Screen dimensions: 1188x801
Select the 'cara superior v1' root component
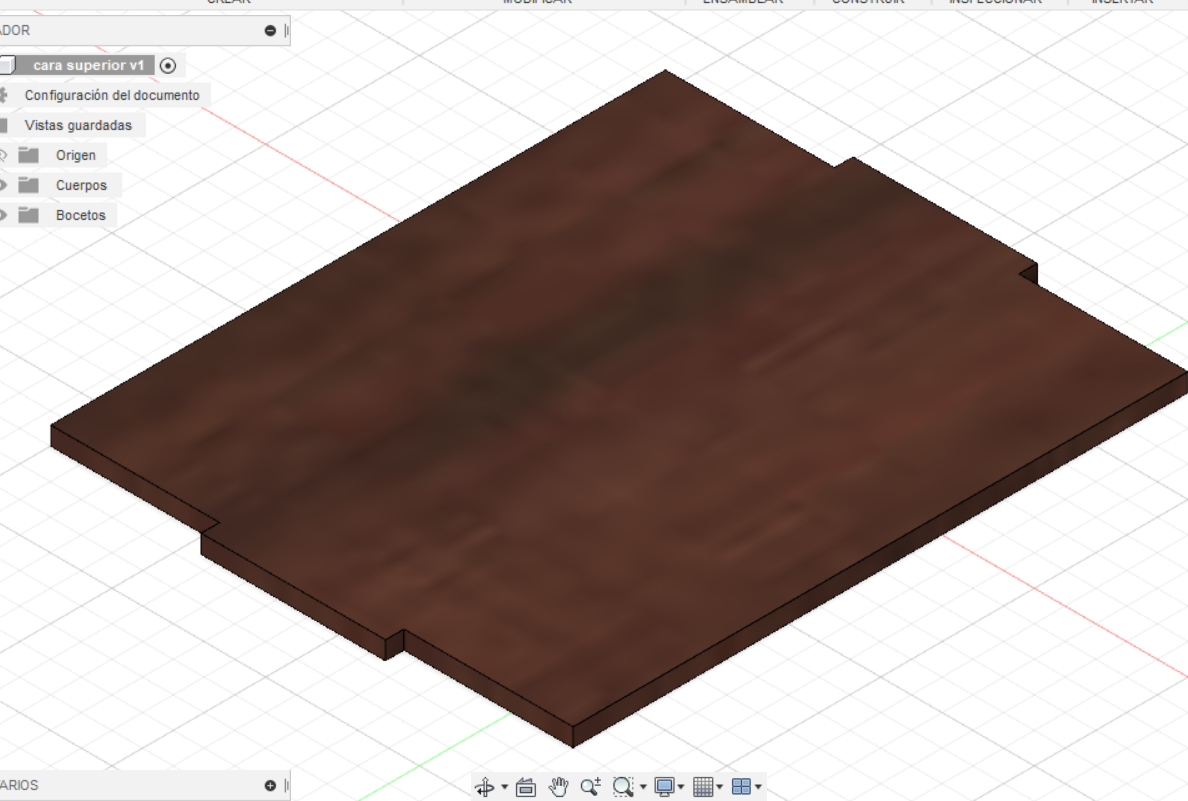tap(88, 66)
